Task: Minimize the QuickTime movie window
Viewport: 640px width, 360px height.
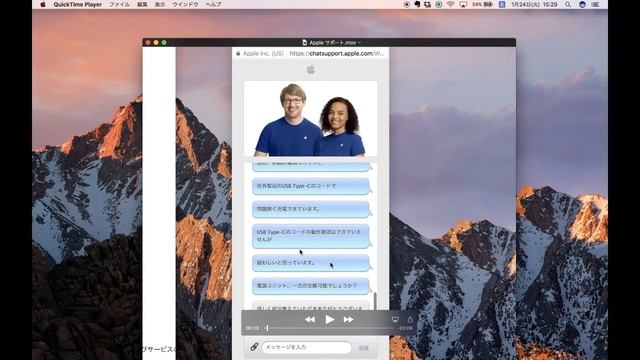Action: 156,42
